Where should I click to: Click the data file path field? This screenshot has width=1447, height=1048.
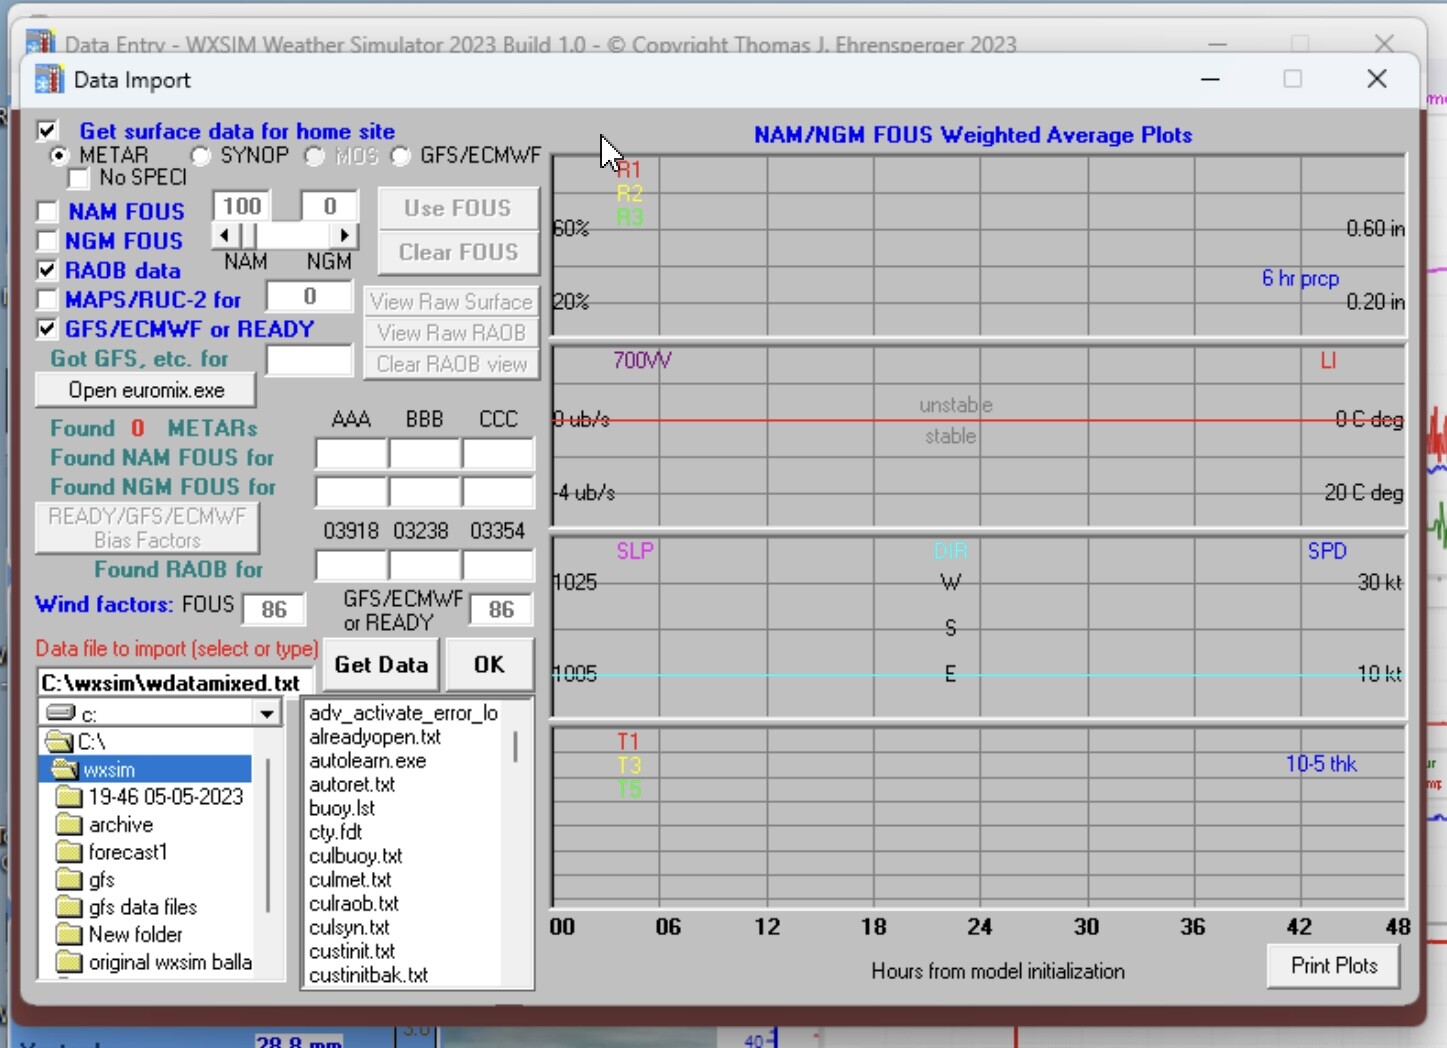tap(176, 683)
